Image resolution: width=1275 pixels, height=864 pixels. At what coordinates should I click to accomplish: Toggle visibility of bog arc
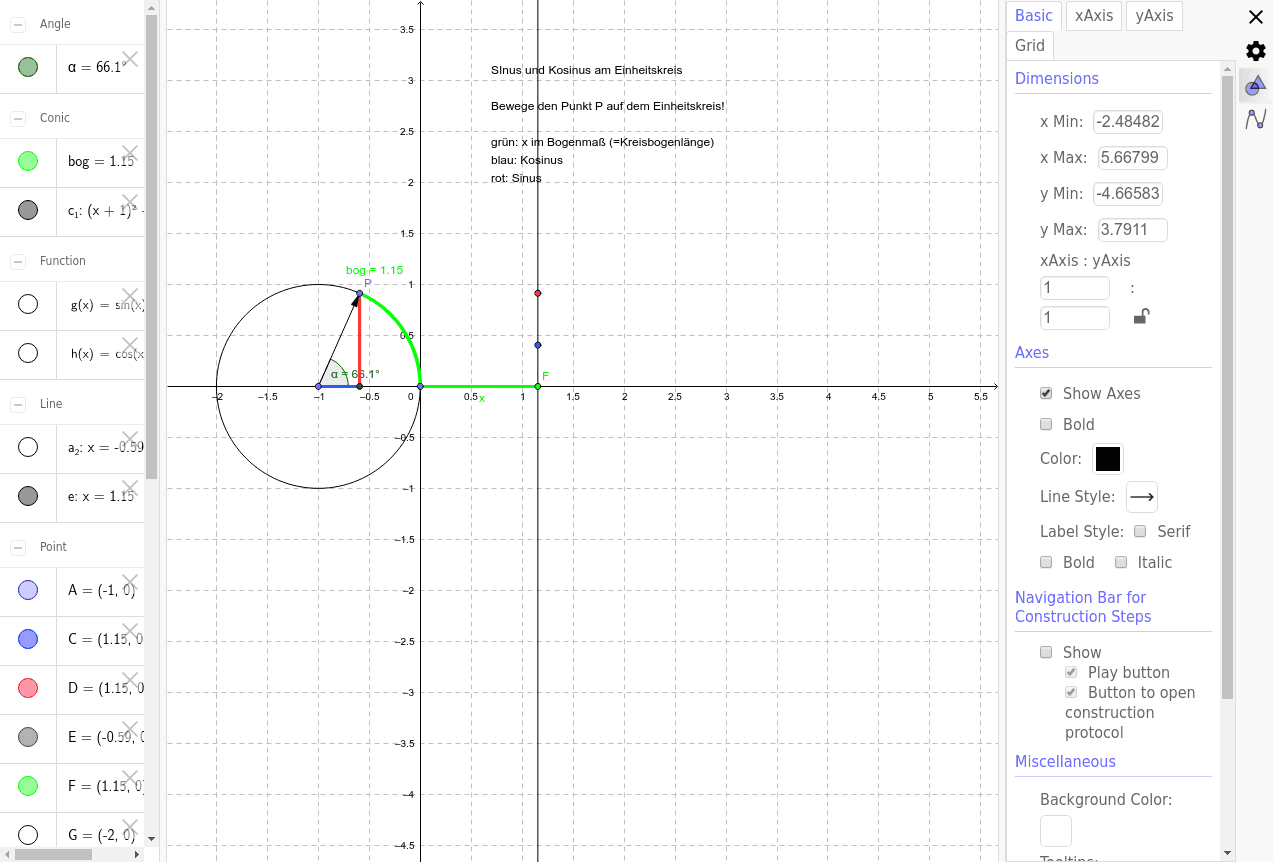pos(28,161)
